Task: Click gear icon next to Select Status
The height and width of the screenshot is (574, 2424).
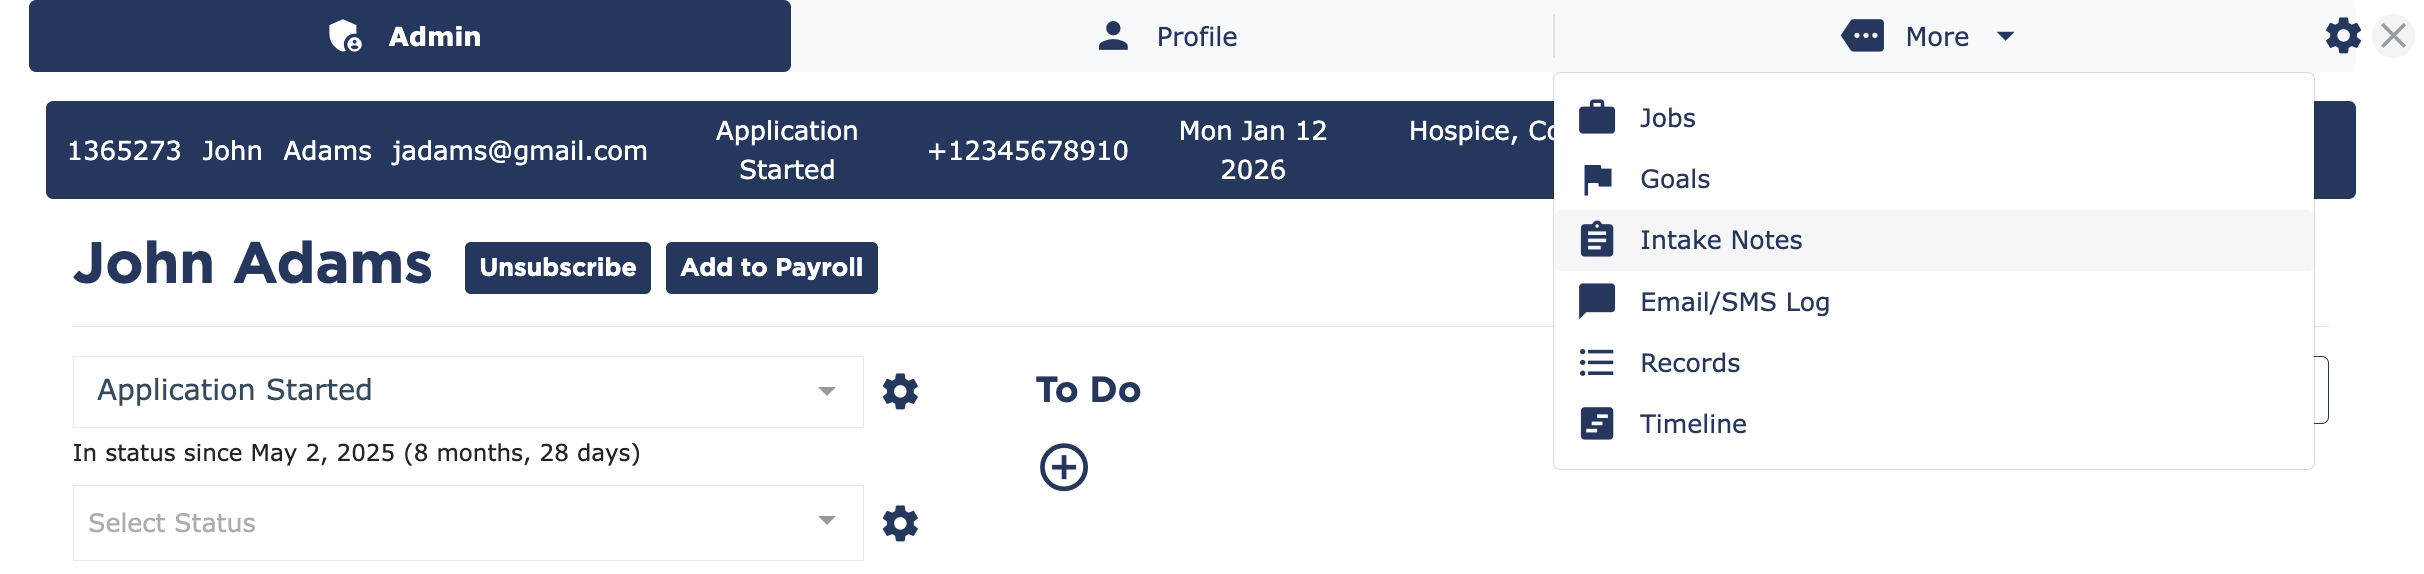Action: tap(900, 523)
